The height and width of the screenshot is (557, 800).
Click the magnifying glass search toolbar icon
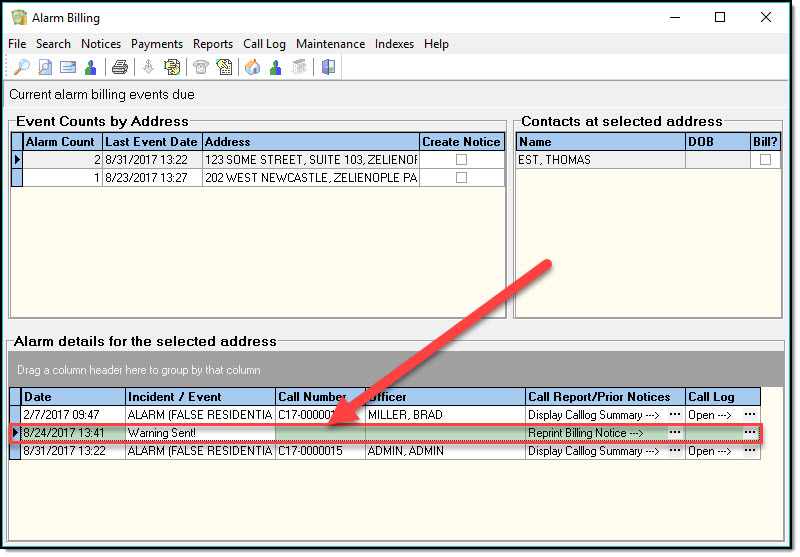[21, 68]
